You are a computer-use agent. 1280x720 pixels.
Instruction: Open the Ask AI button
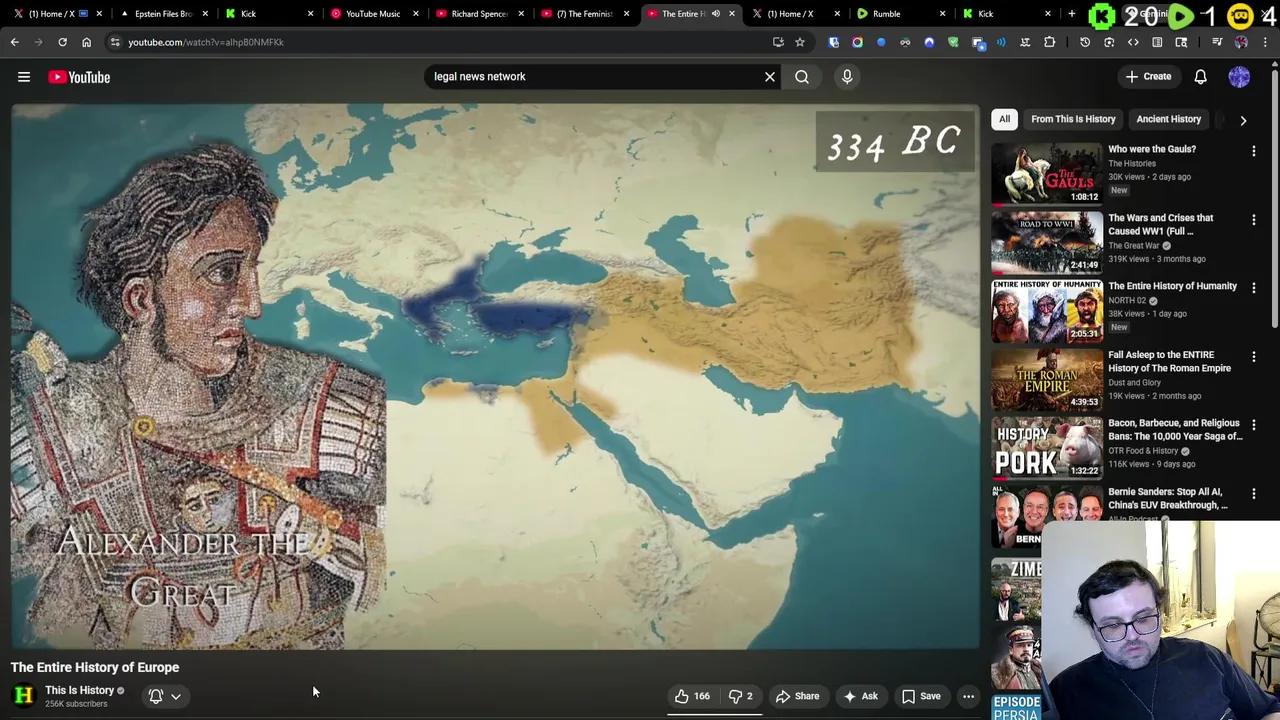point(860,696)
